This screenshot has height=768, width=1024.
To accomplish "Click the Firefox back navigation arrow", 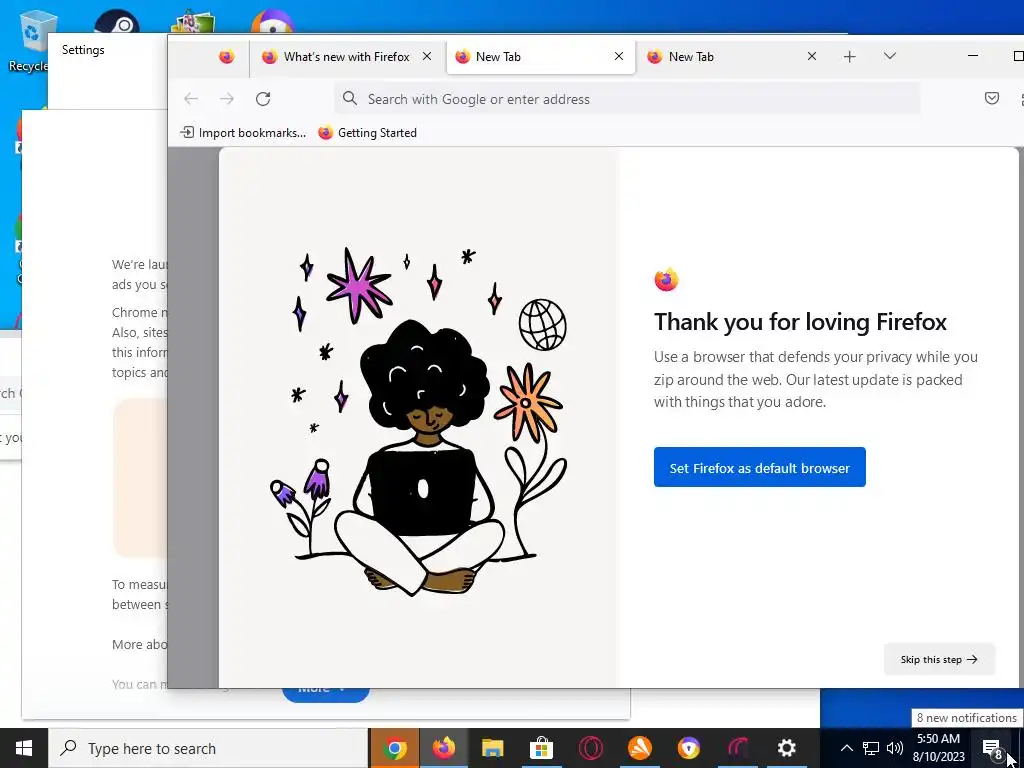I will [191, 99].
